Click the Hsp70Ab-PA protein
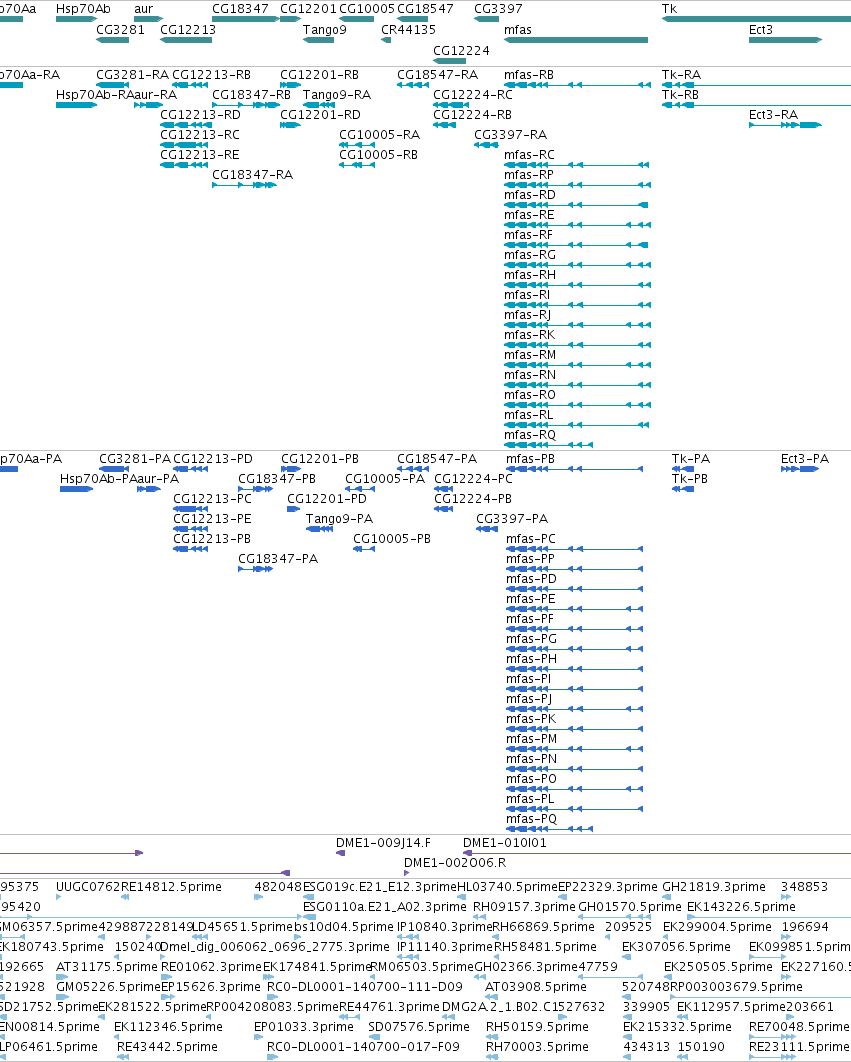The width and height of the screenshot is (851, 1062). coord(77,489)
